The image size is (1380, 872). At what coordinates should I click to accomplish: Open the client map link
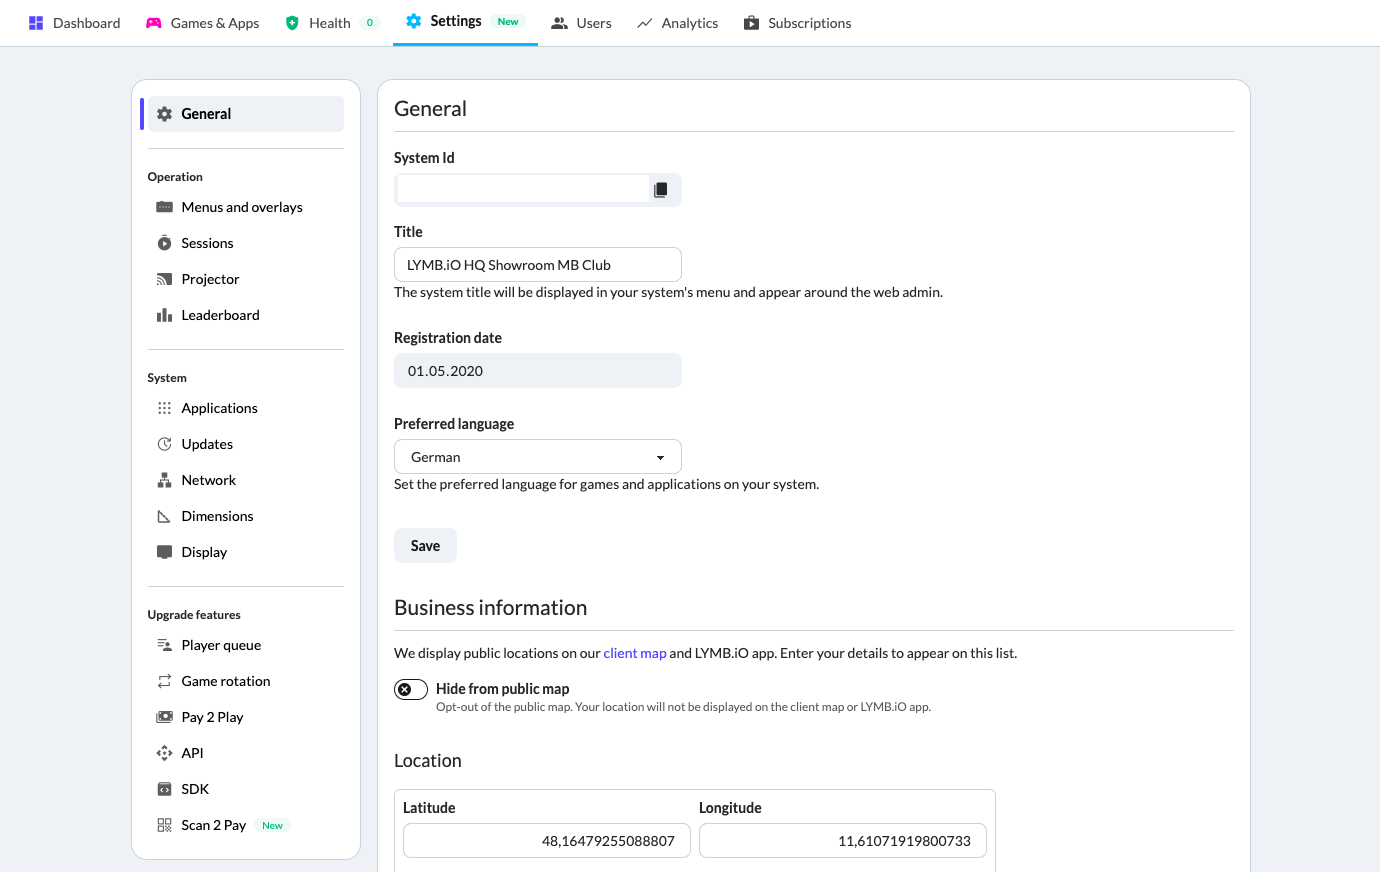[634, 653]
